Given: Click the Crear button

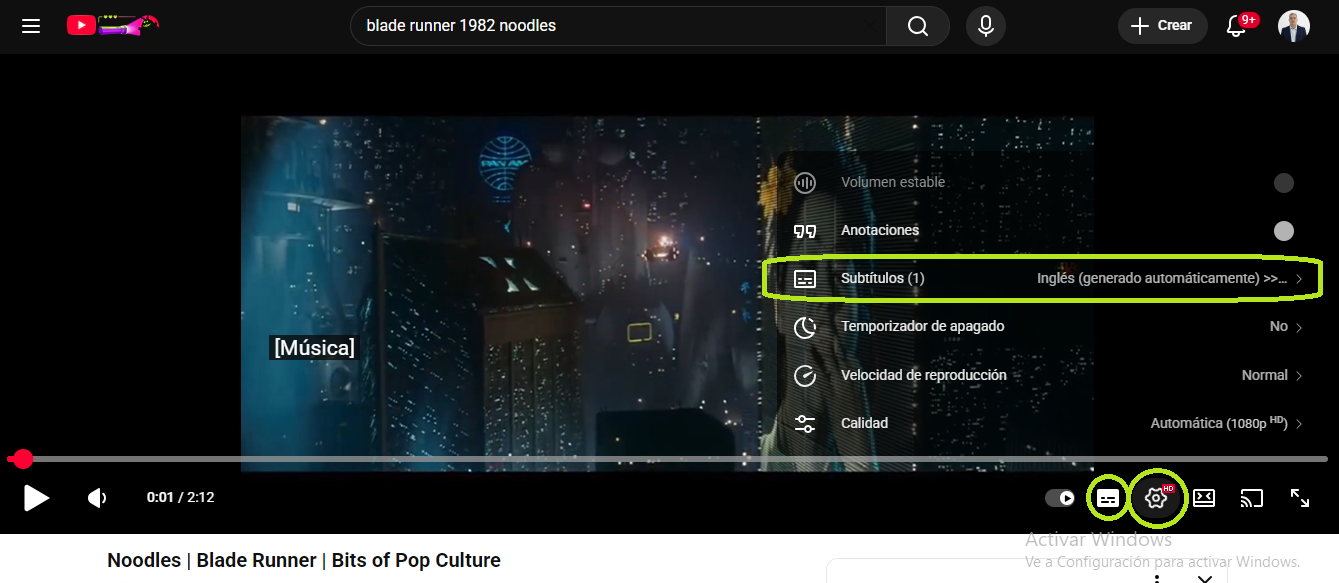Looking at the screenshot, I should coord(1161,26).
